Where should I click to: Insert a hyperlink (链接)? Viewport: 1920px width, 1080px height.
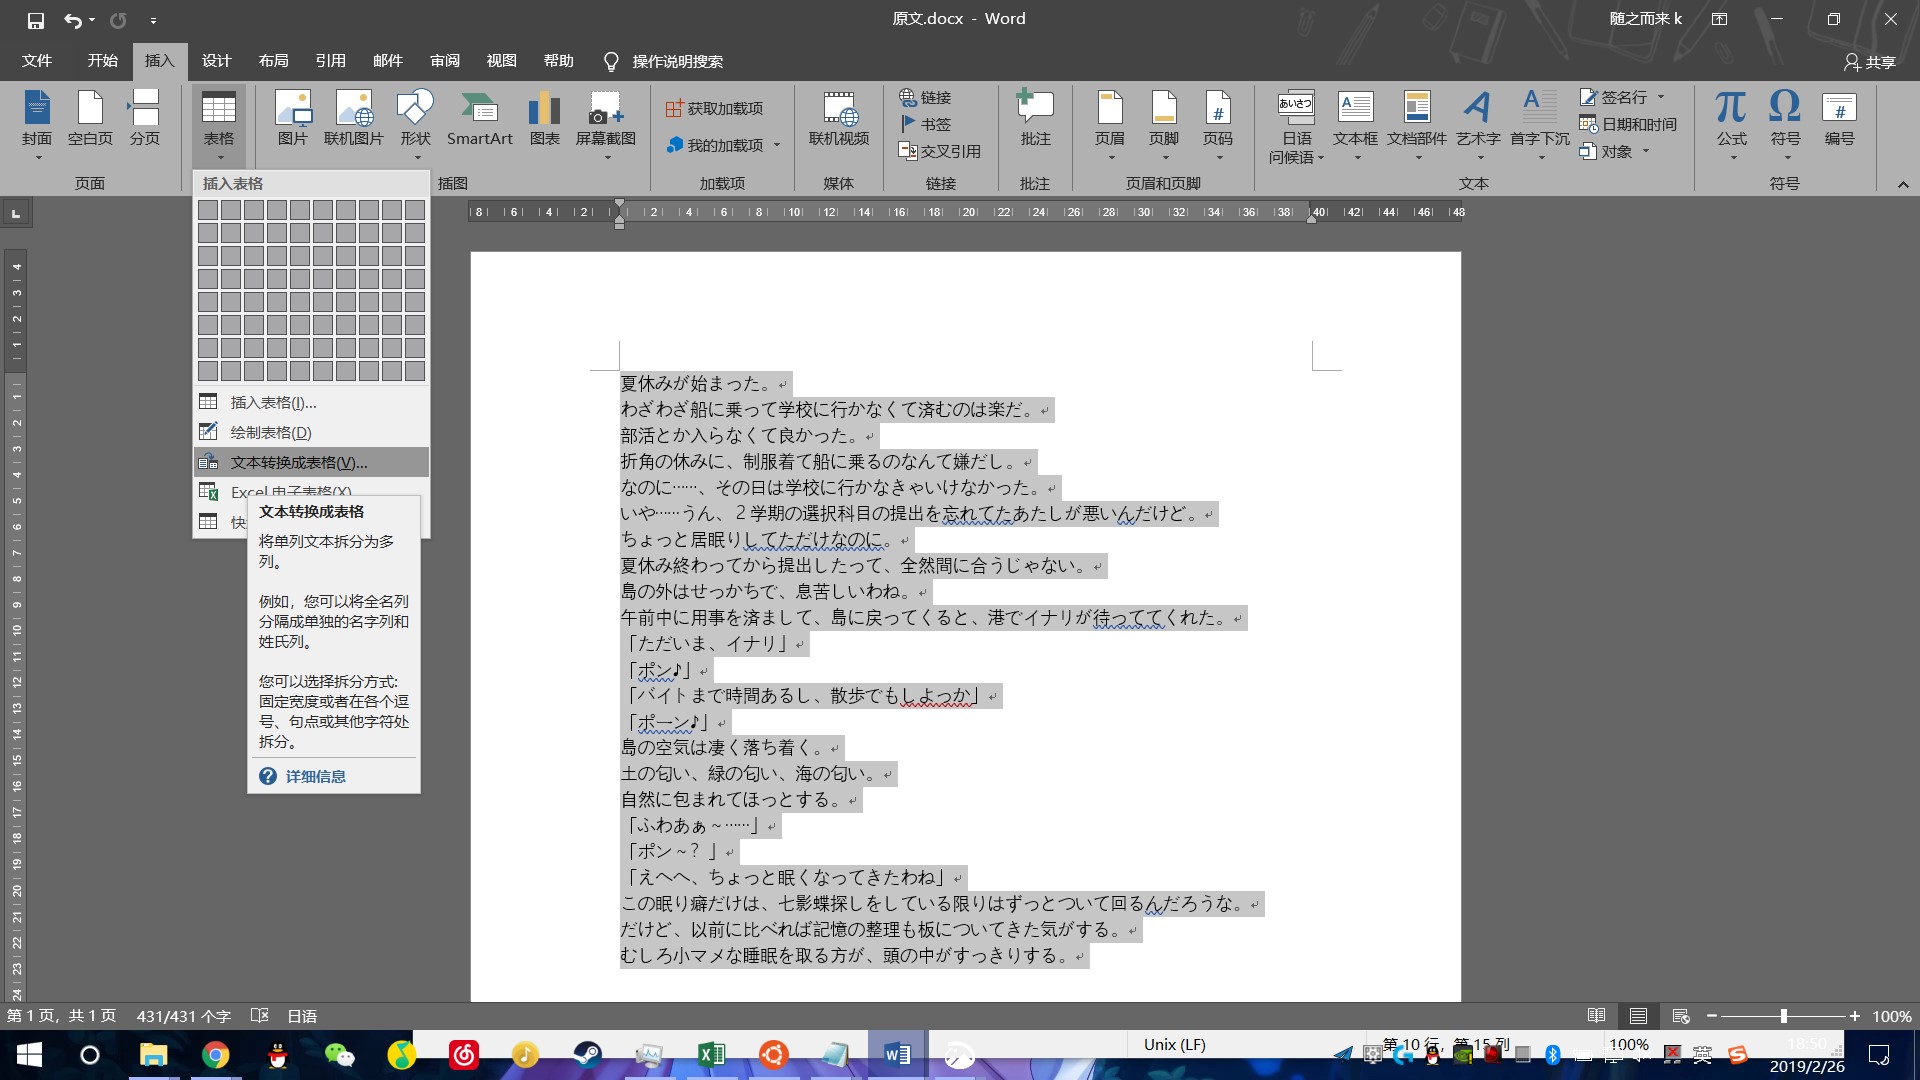click(925, 97)
